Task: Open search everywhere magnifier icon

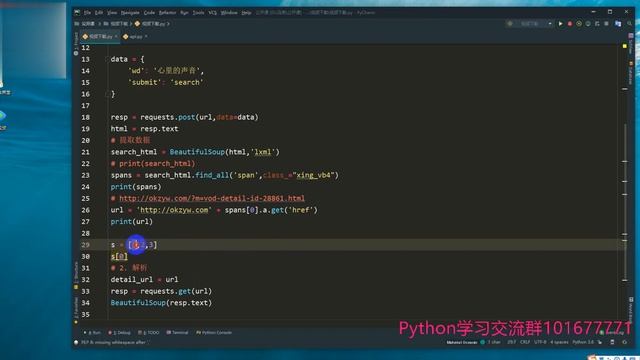Action: (629, 24)
